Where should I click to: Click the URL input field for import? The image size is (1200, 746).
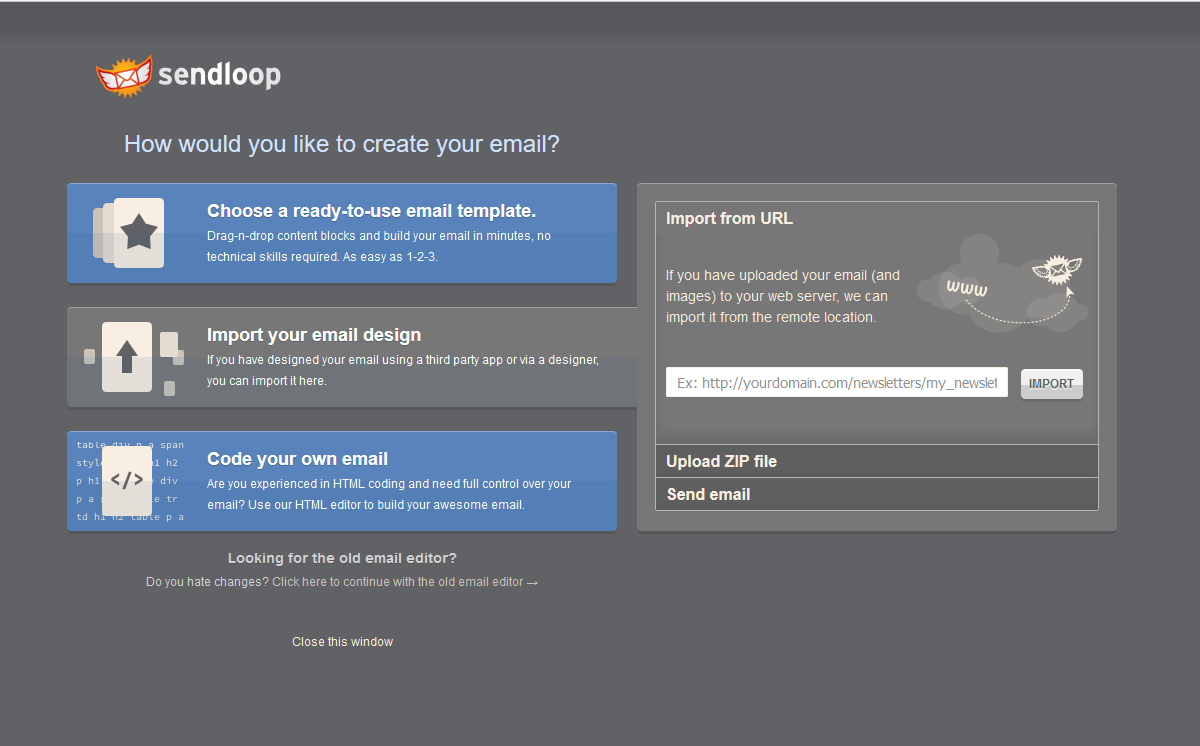point(836,383)
